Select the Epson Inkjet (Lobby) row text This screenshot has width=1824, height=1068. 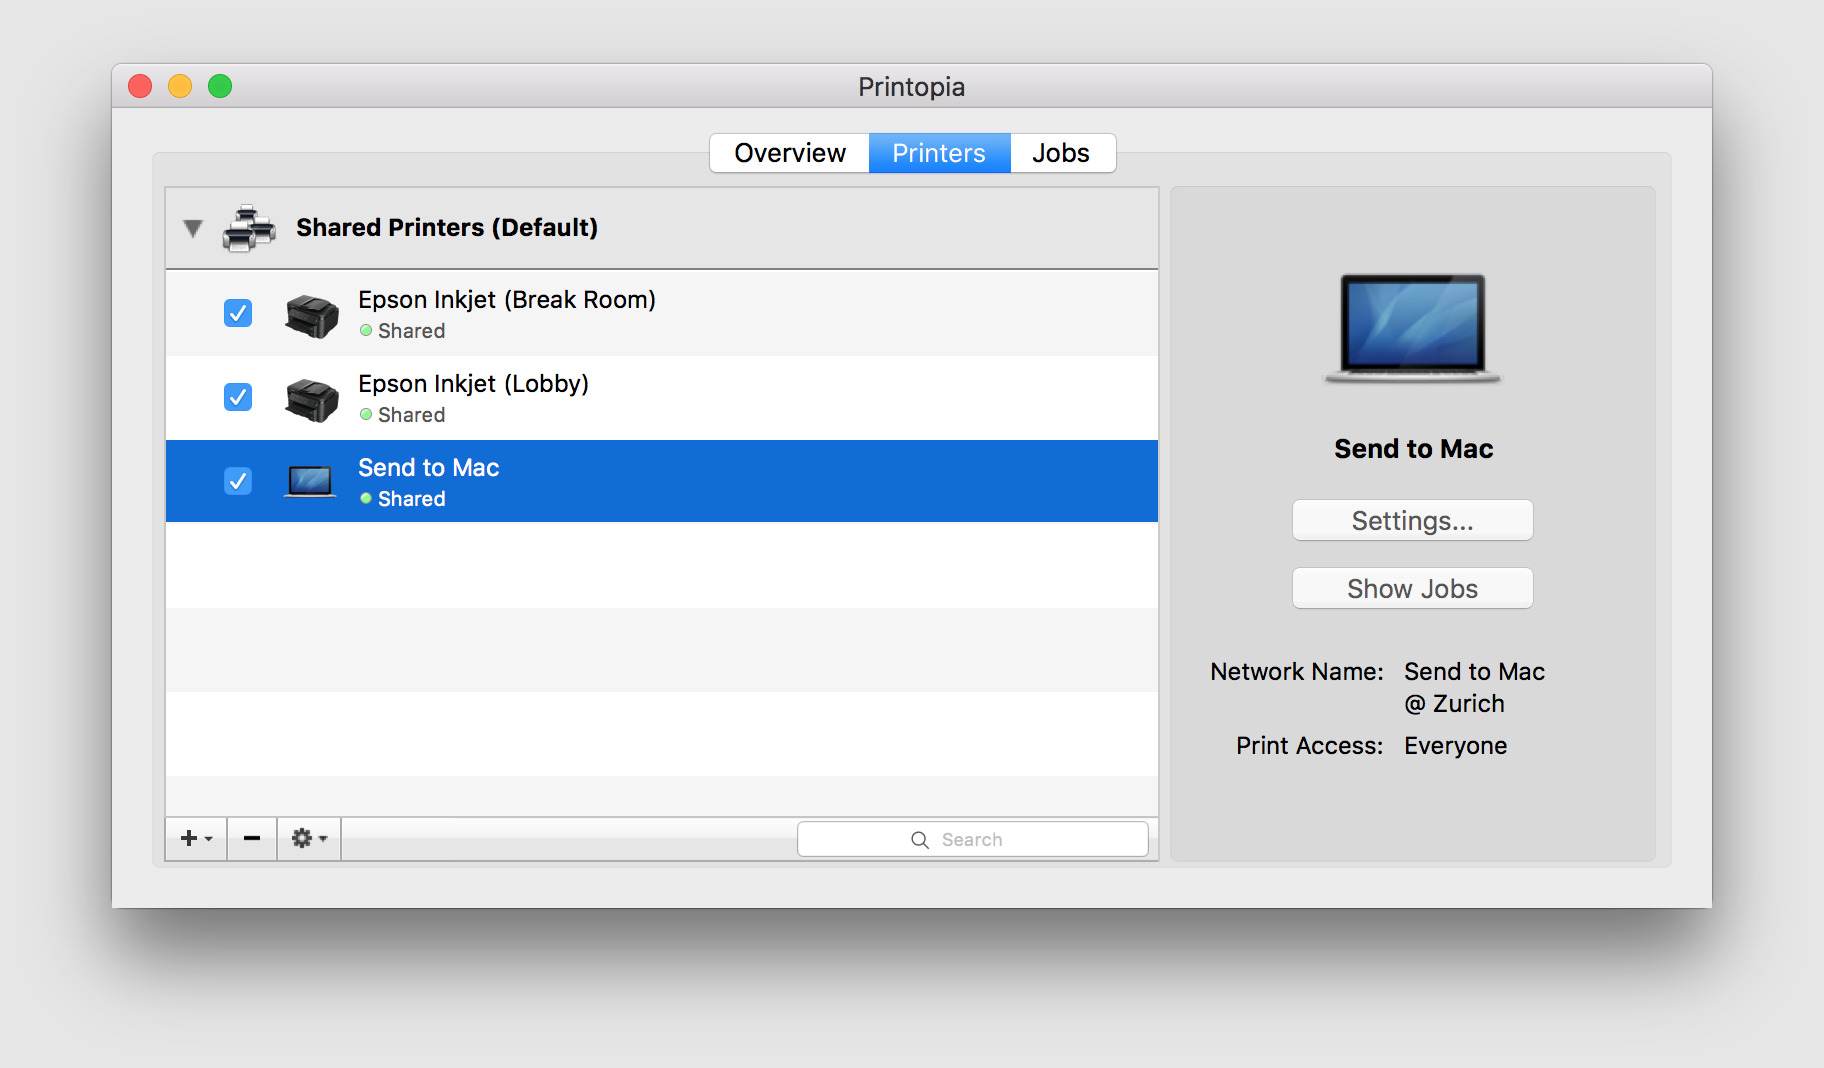click(x=474, y=384)
